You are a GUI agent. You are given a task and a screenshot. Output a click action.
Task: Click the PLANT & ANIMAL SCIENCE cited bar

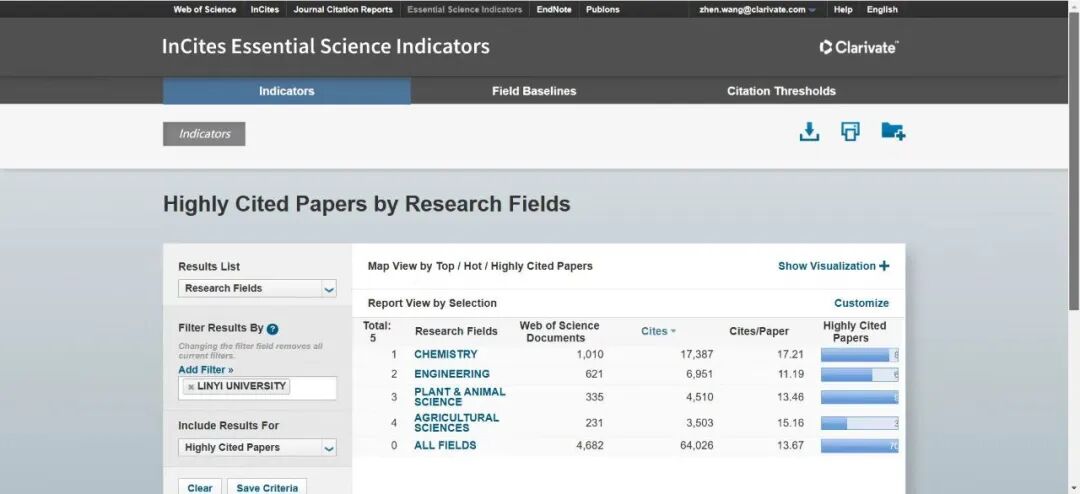point(860,398)
